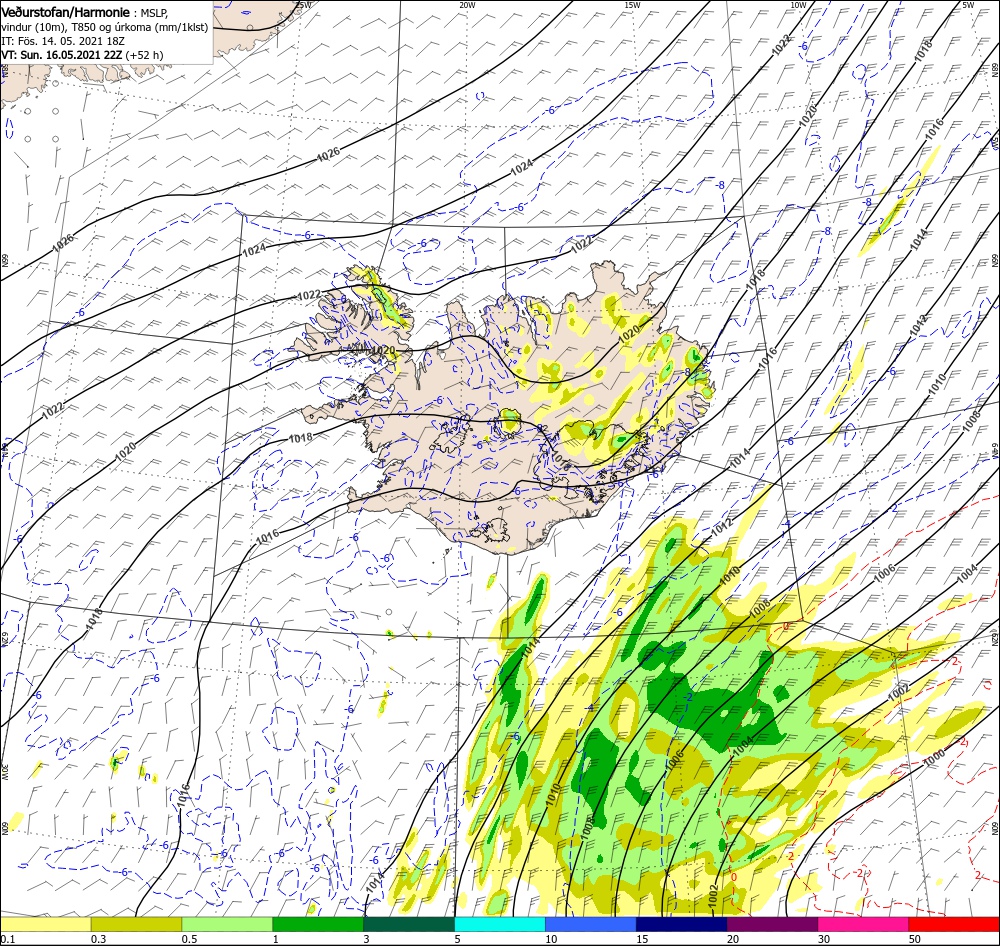
Task: Click the yellow 0.1–0.3 precipitation legend swatch
Action: 45,924
